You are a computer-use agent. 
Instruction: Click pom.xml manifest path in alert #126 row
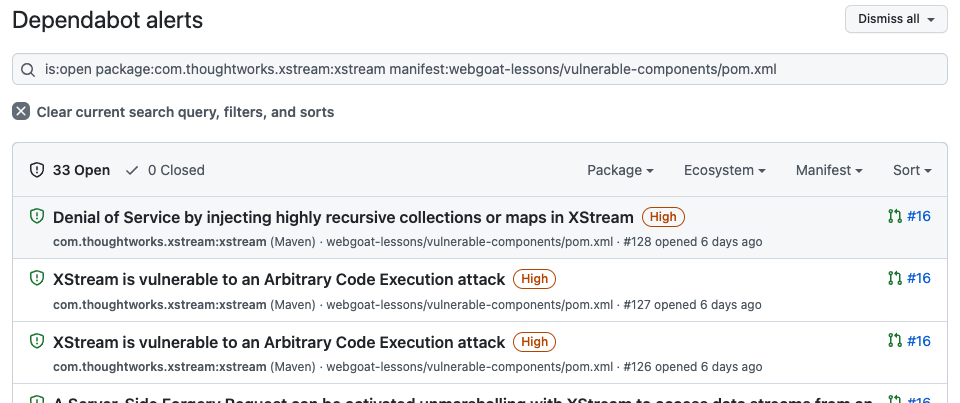pos(470,367)
